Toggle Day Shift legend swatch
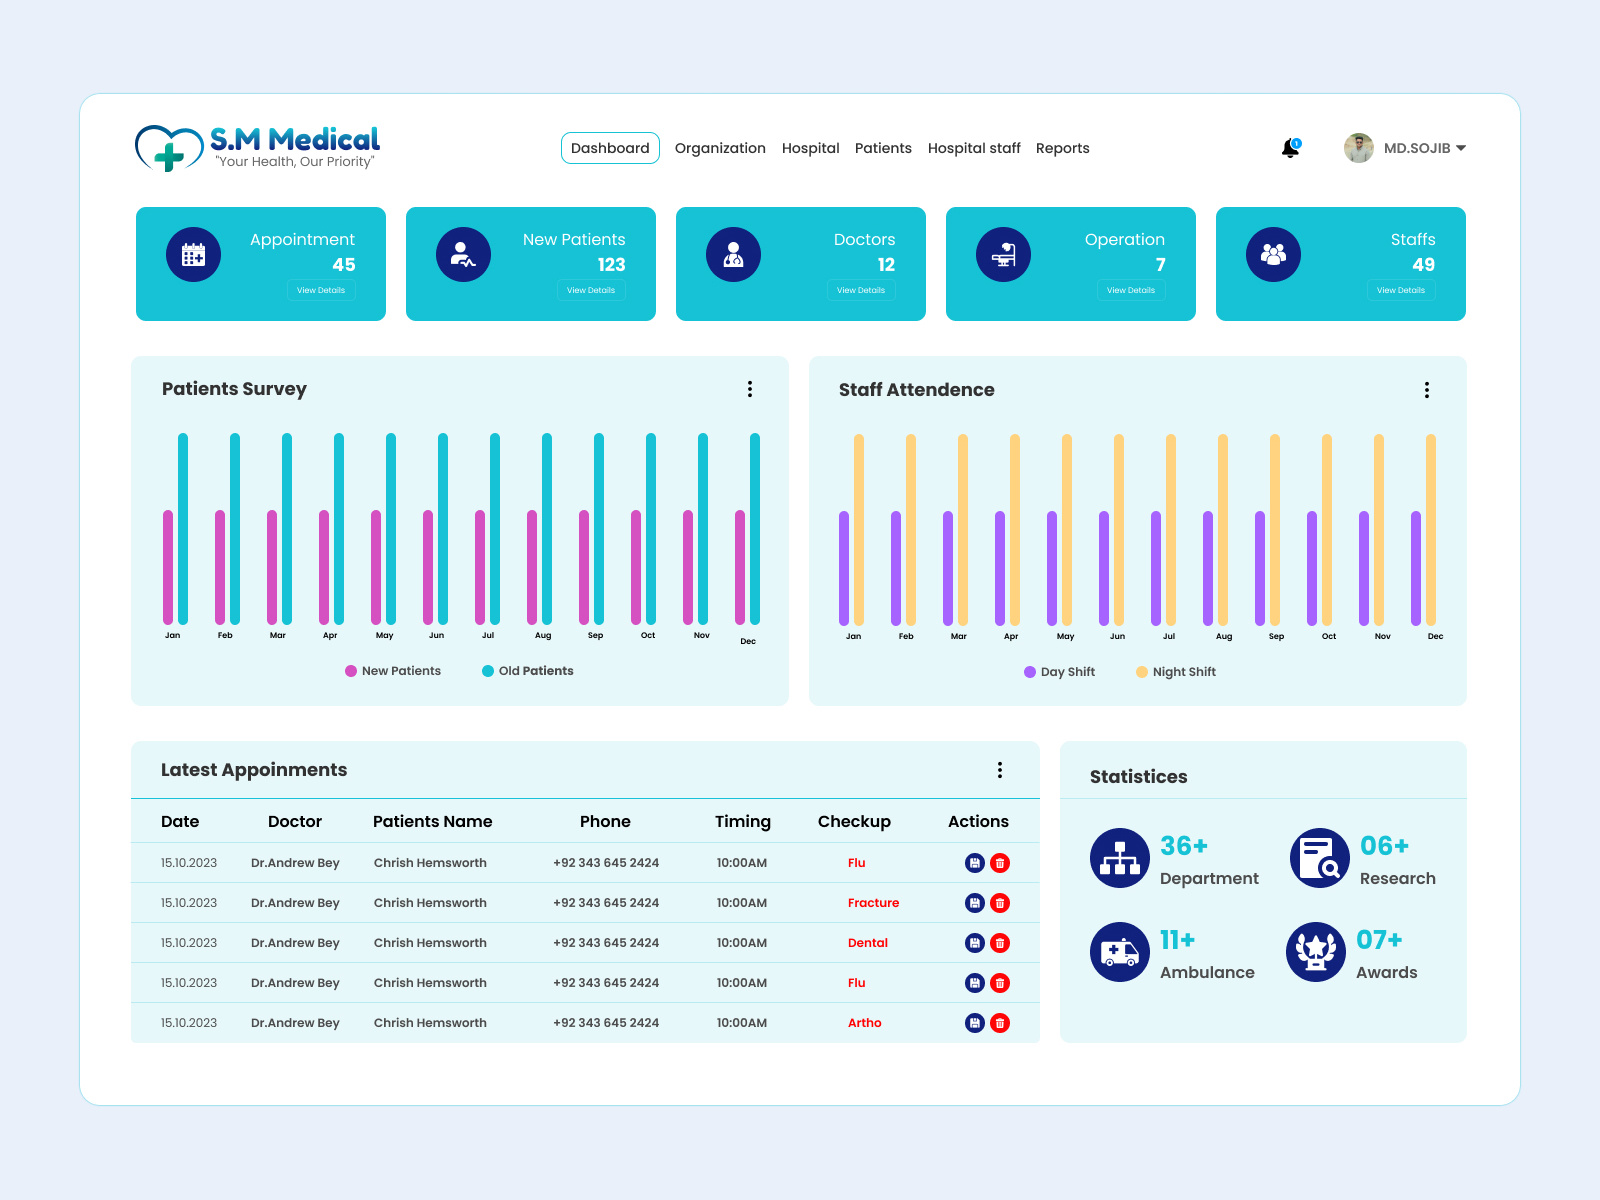1600x1200 pixels. coord(1030,672)
